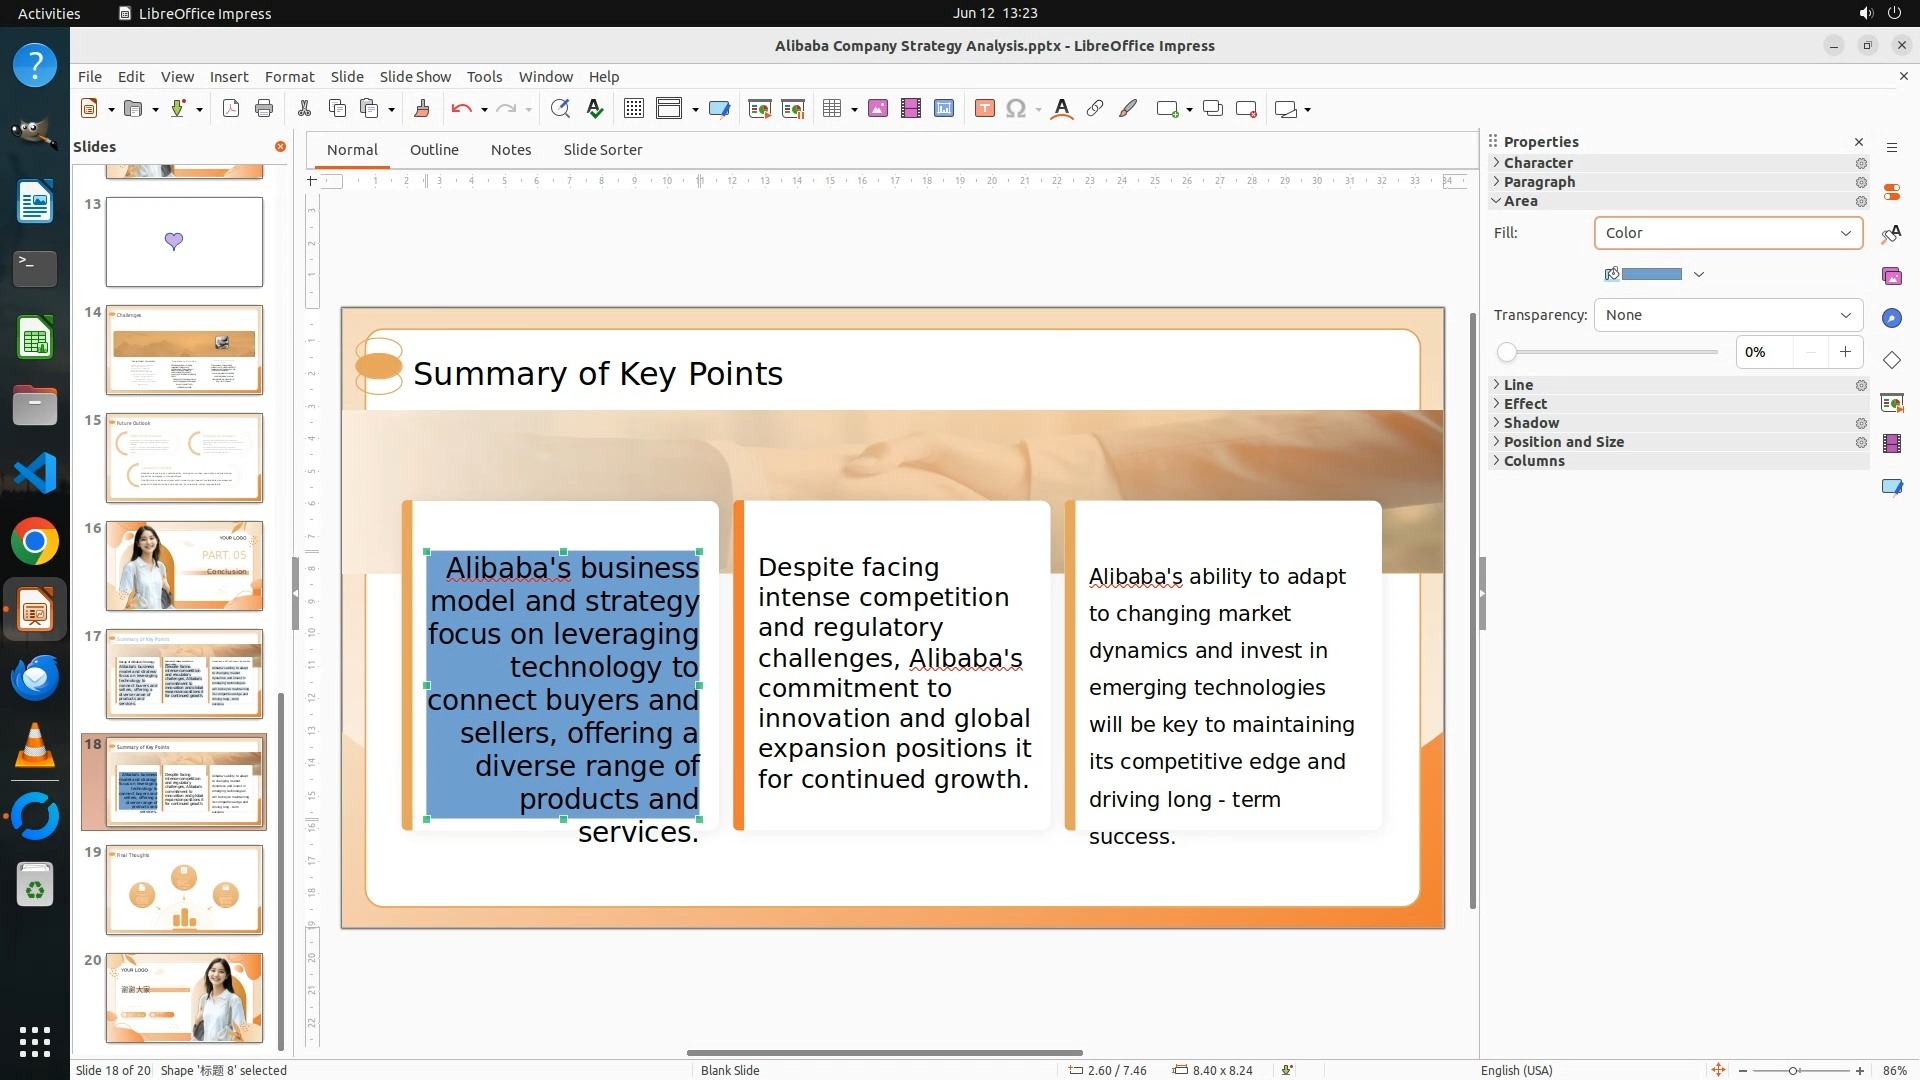Click the Export as PDF icon

(x=231, y=109)
